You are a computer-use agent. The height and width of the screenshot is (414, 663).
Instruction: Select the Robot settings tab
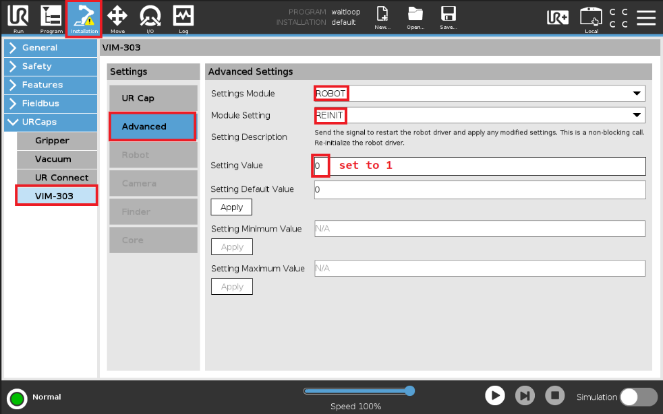(x=153, y=155)
